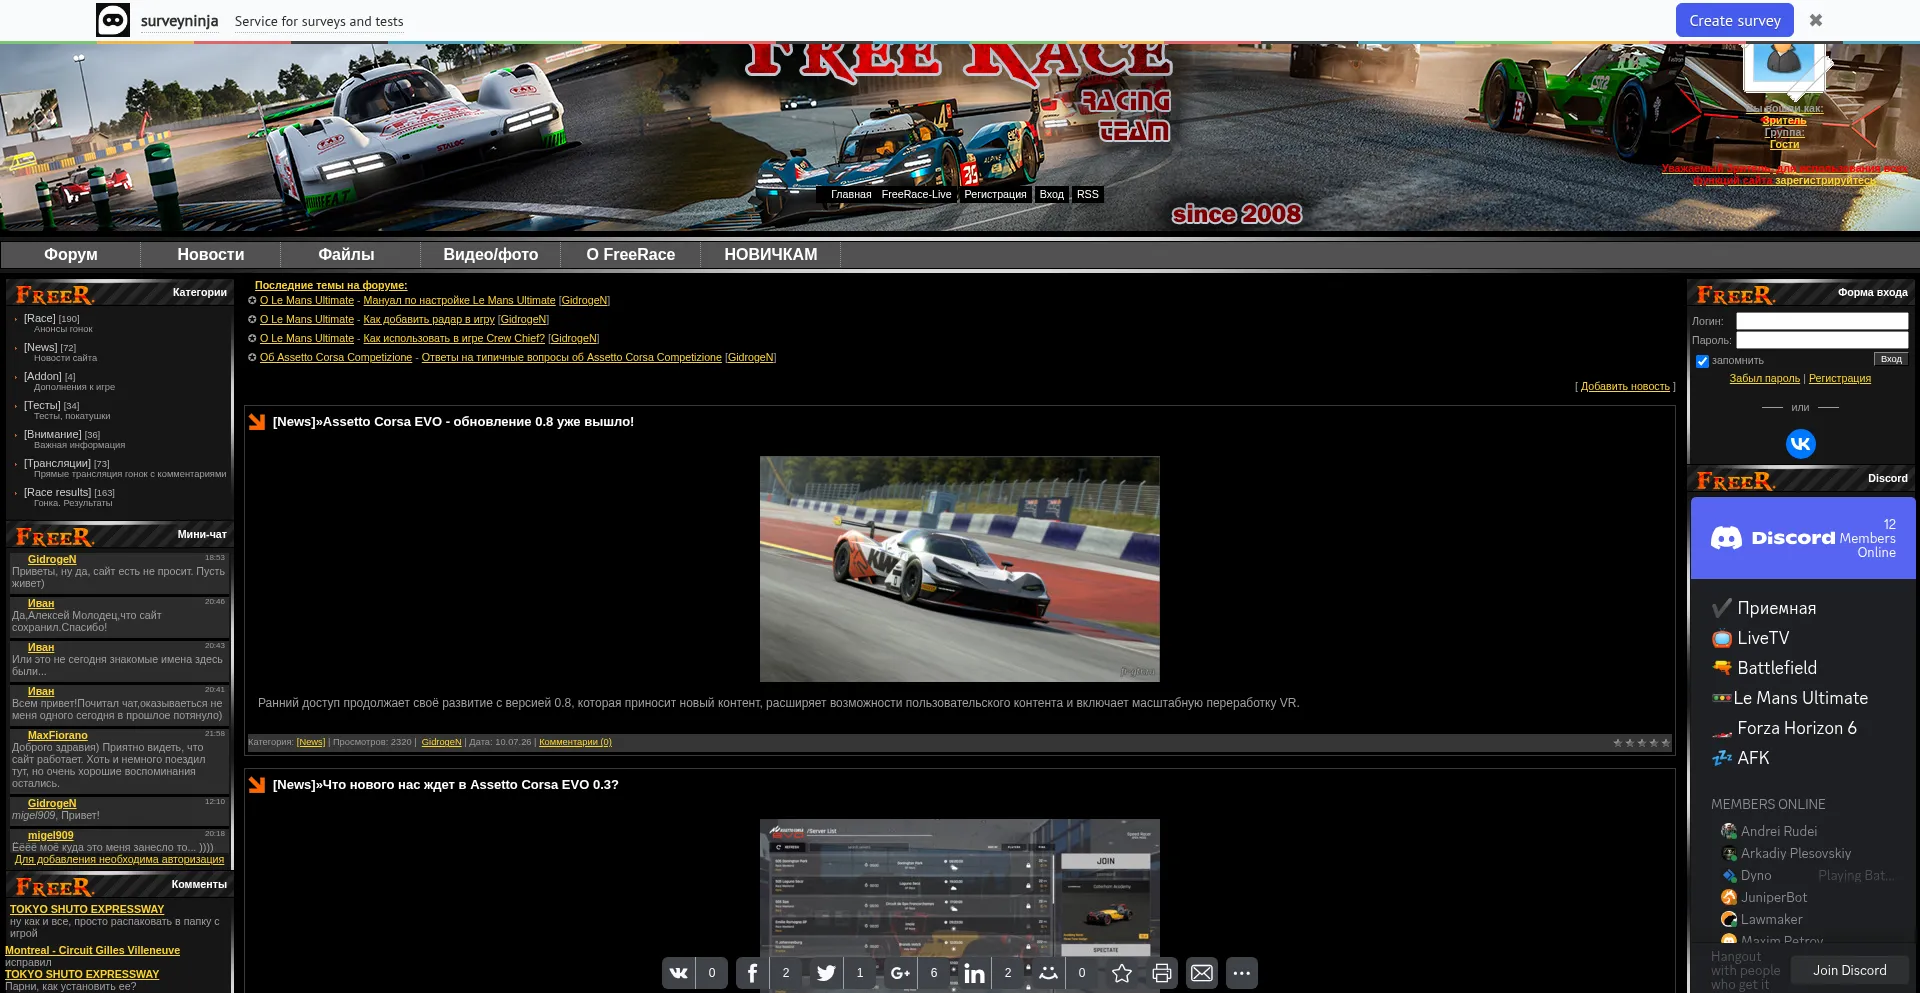Open JuniperBot's Discord avatar

1729,897
